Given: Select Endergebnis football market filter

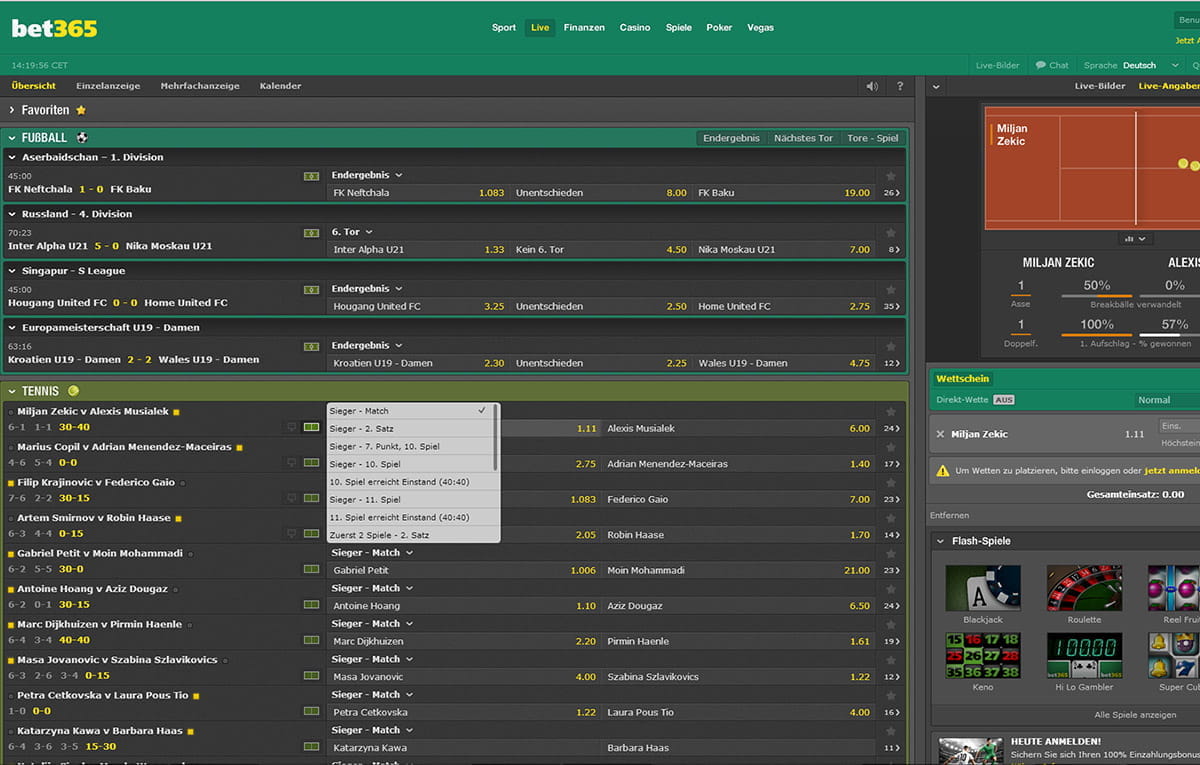Looking at the screenshot, I should tap(731, 138).
